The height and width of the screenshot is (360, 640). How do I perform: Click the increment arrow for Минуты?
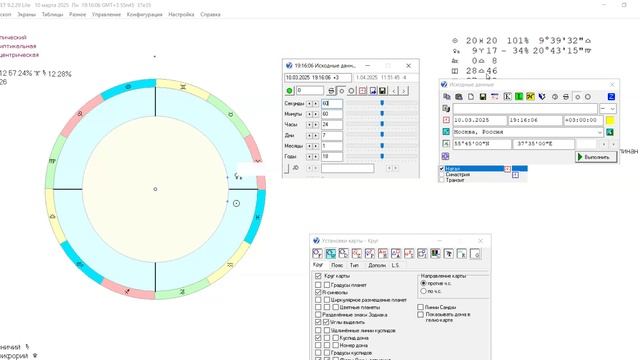pyautogui.click(x=315, y=114)
